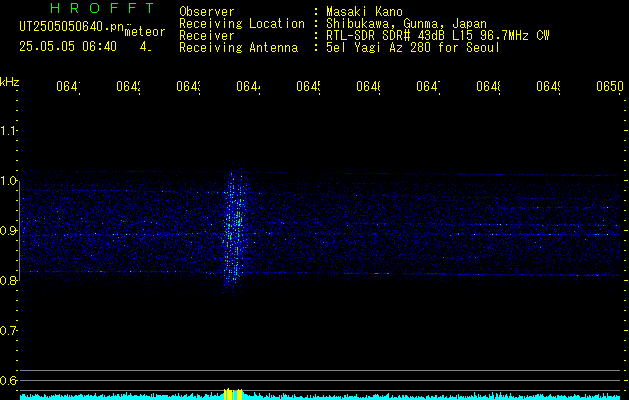The height and width of the screenshot is (400, 629).
Task: Click the Receiving Antenna label
Action: [x=239, y=48]
